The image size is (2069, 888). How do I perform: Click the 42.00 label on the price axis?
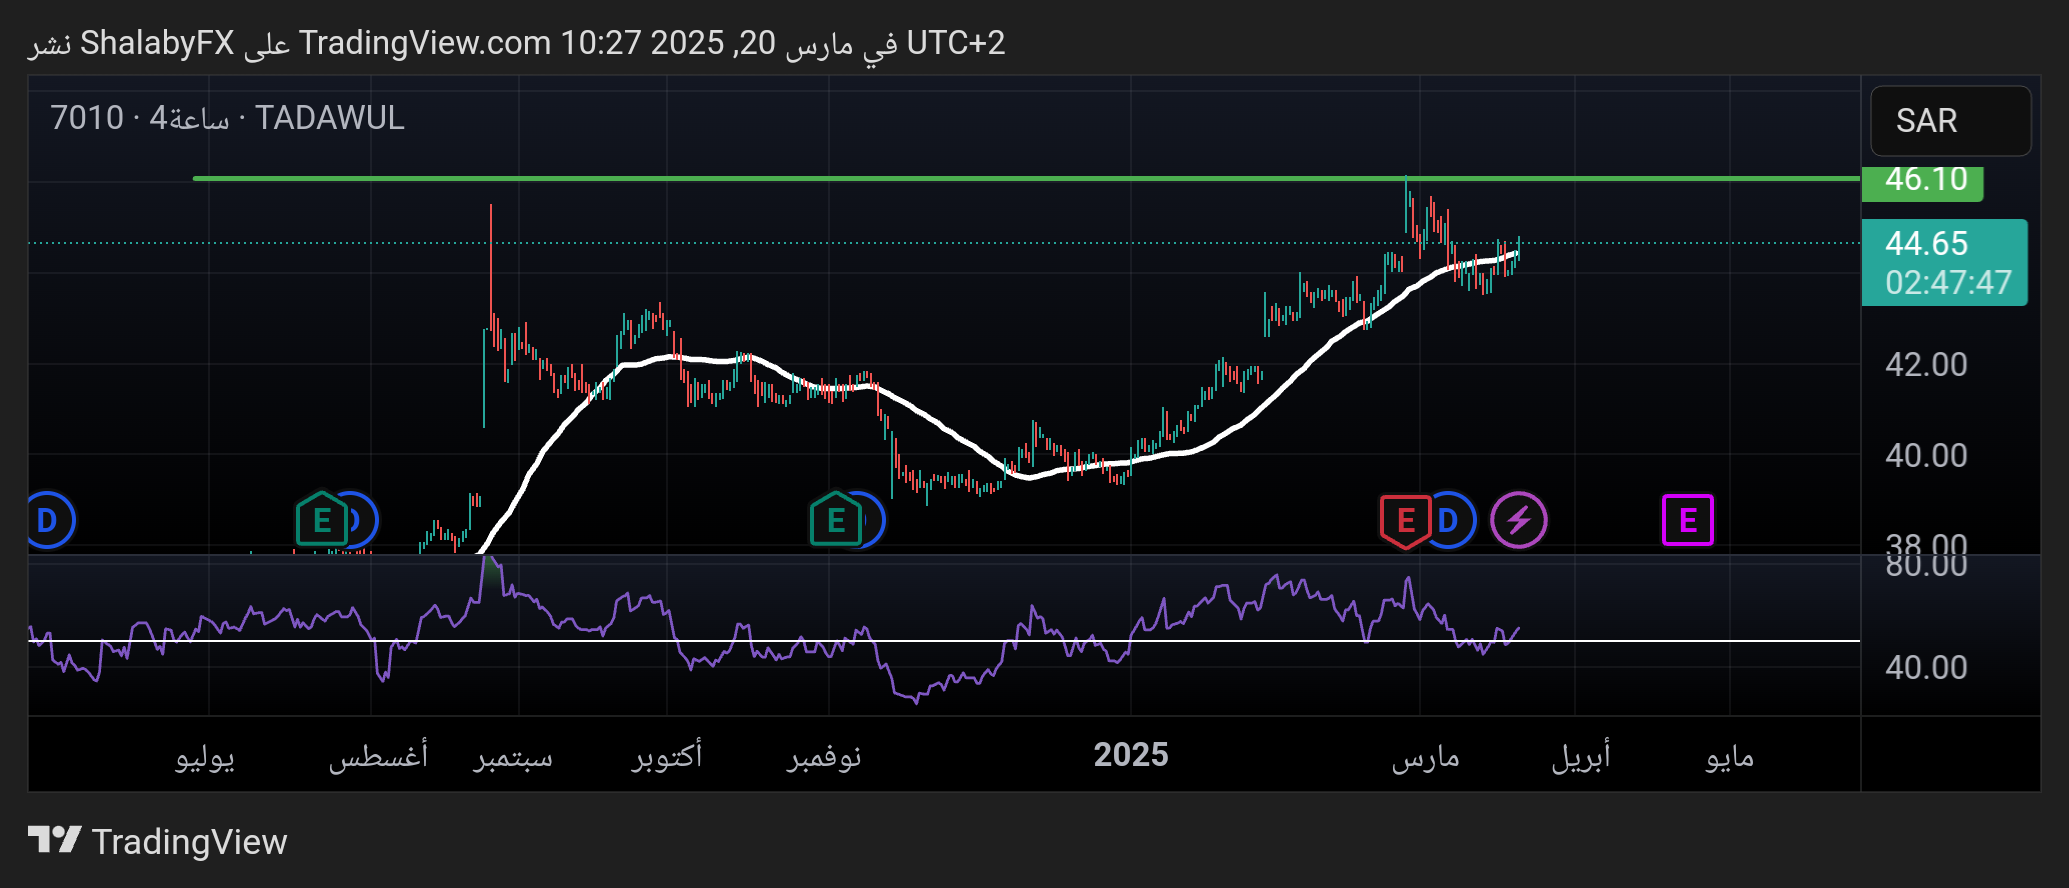pyautogui.click(x=1925, y=364)
